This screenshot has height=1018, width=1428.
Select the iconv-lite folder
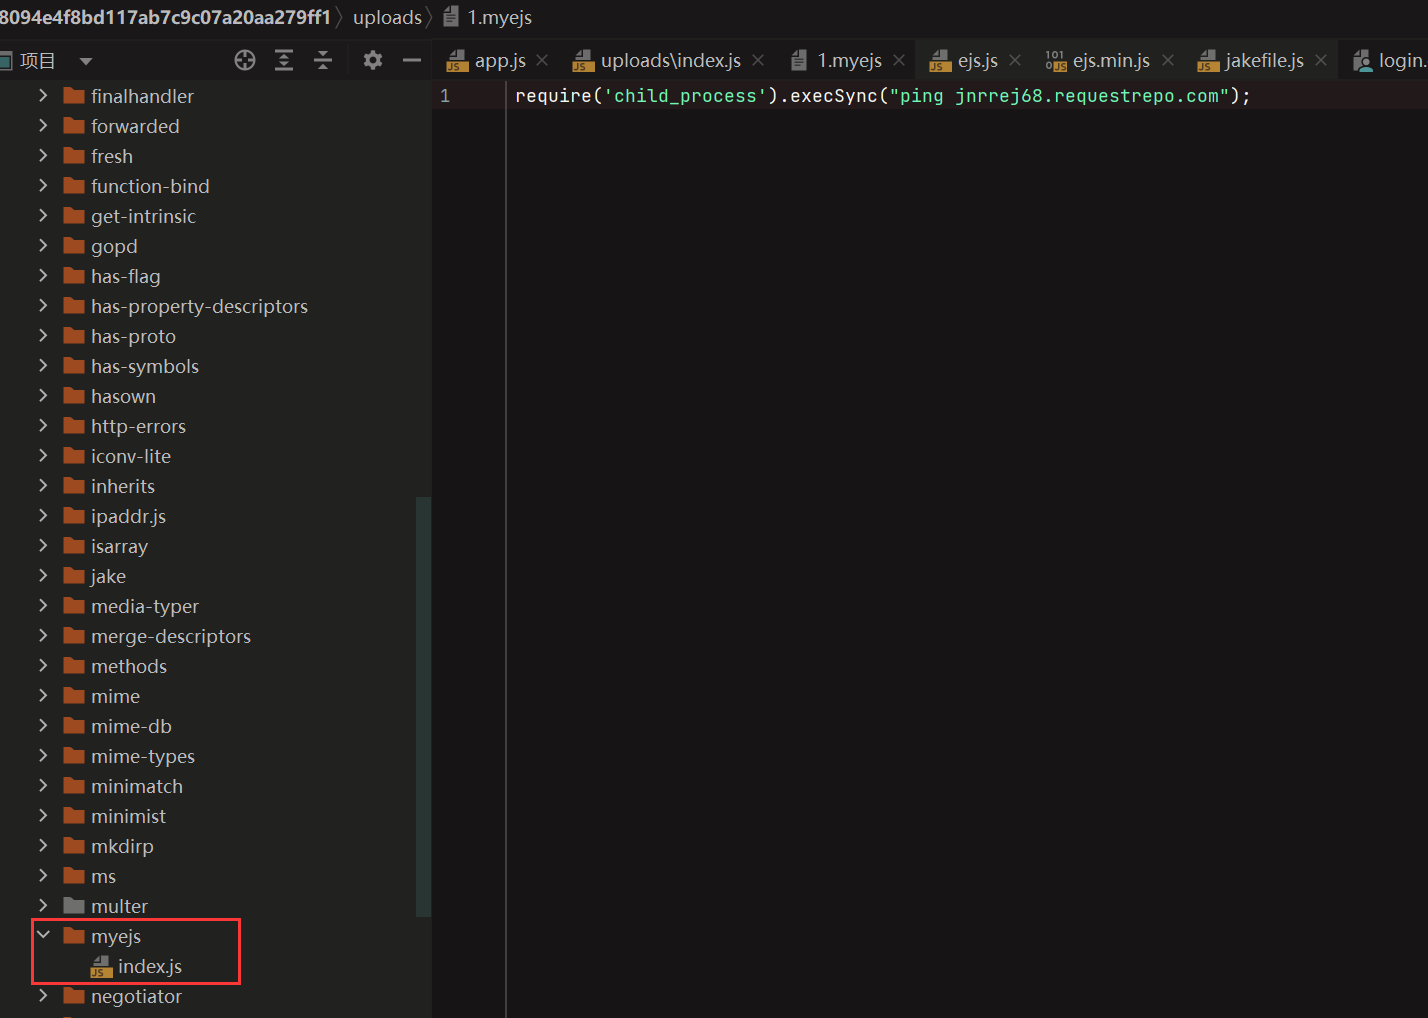coord(131,456)
